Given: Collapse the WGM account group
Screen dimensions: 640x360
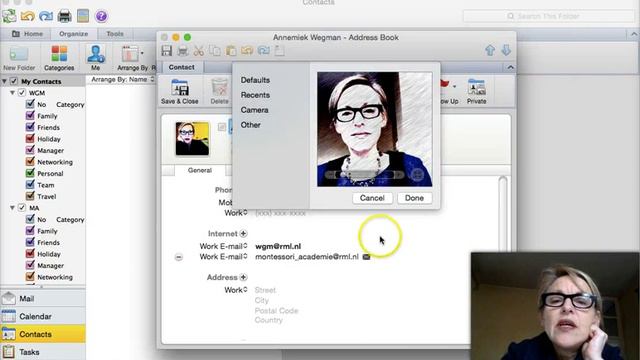Looking at the screenshot, I should [12, 93].
